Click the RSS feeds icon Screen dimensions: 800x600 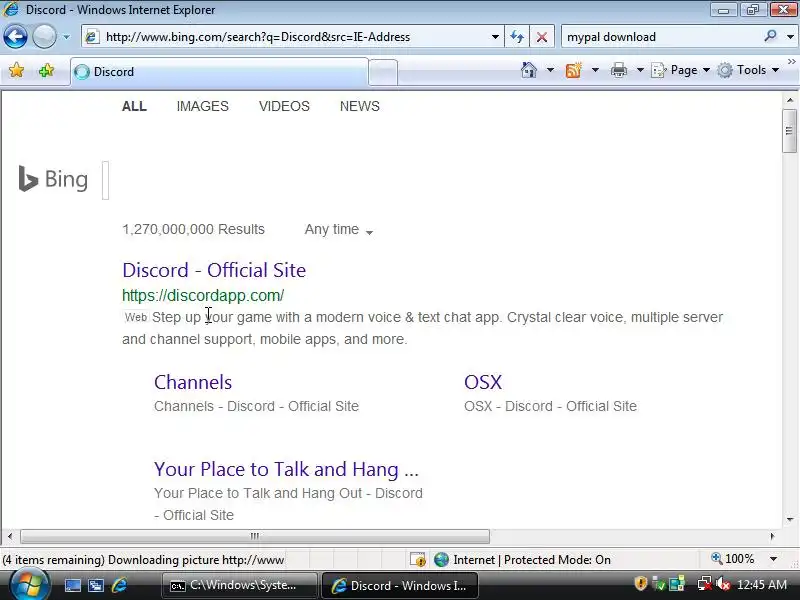pos(573,70)
